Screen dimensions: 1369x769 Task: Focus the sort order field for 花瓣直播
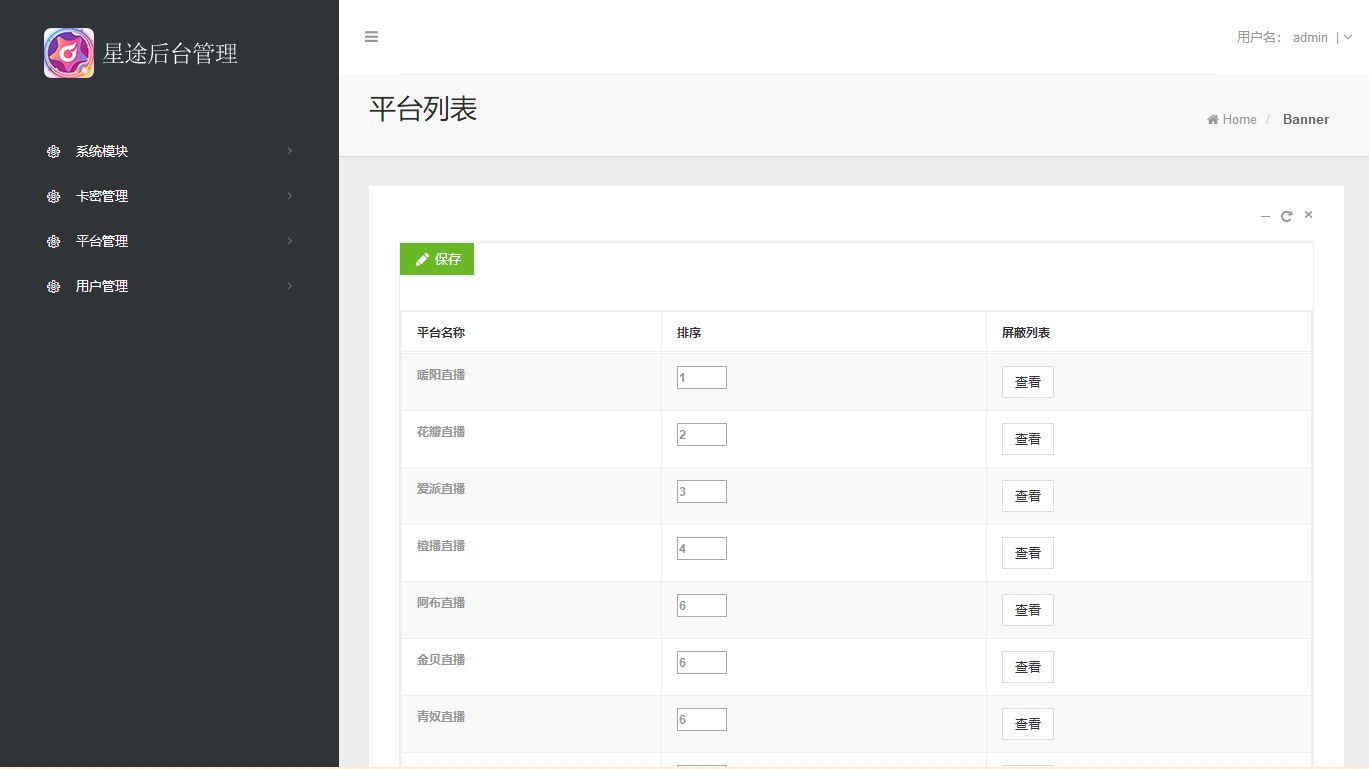[702, 435]
